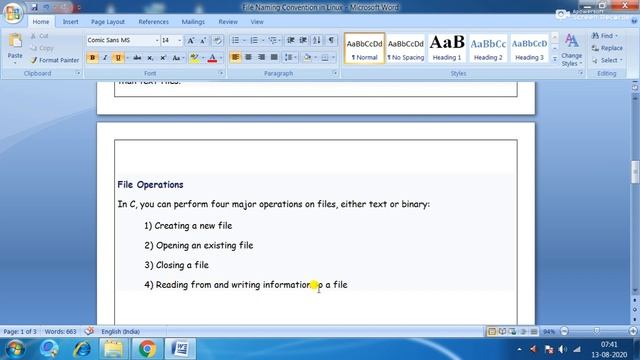Switch to Outline view in status bar

523,331
